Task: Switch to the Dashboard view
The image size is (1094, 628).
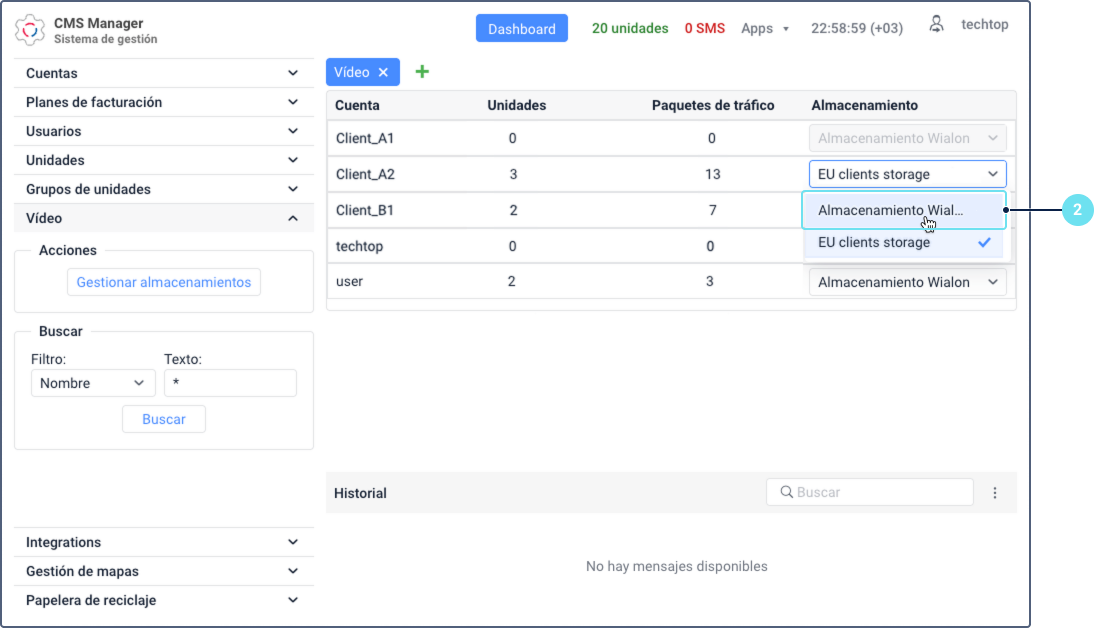Action: (521, 28)
